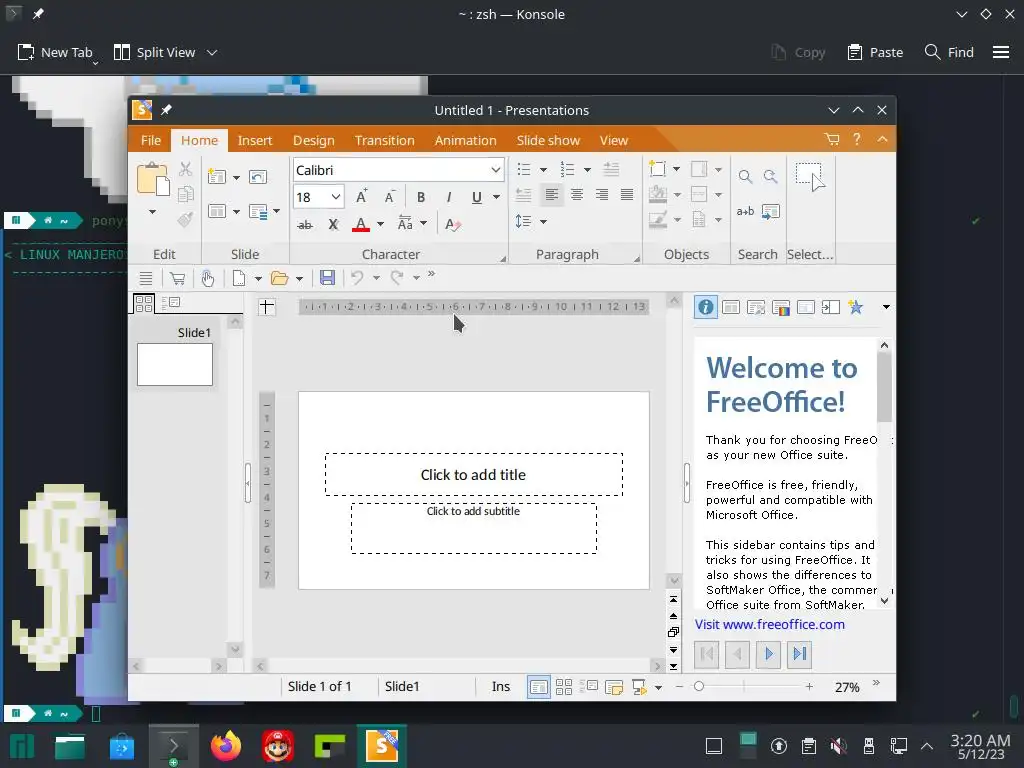Jump to last tip in sidebar

click(799, 654)
